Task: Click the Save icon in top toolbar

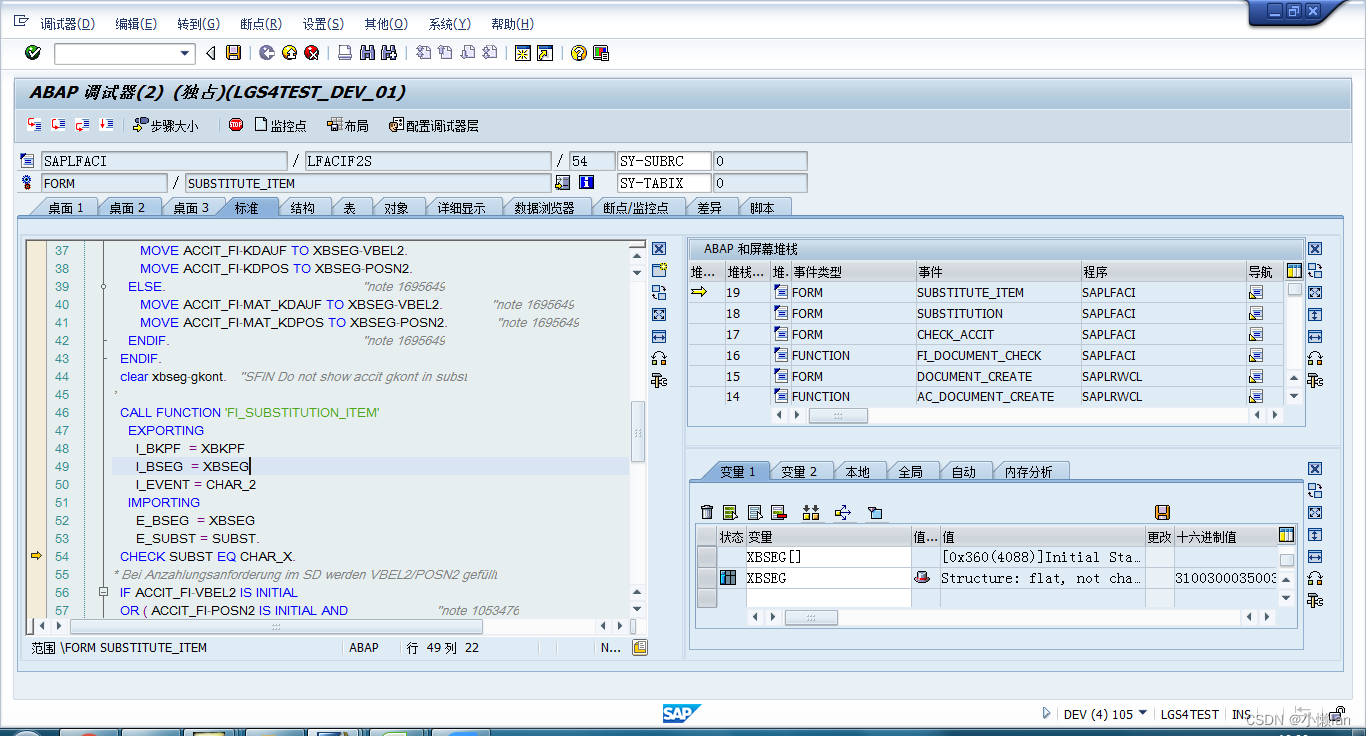Action: tap(233, 53)
